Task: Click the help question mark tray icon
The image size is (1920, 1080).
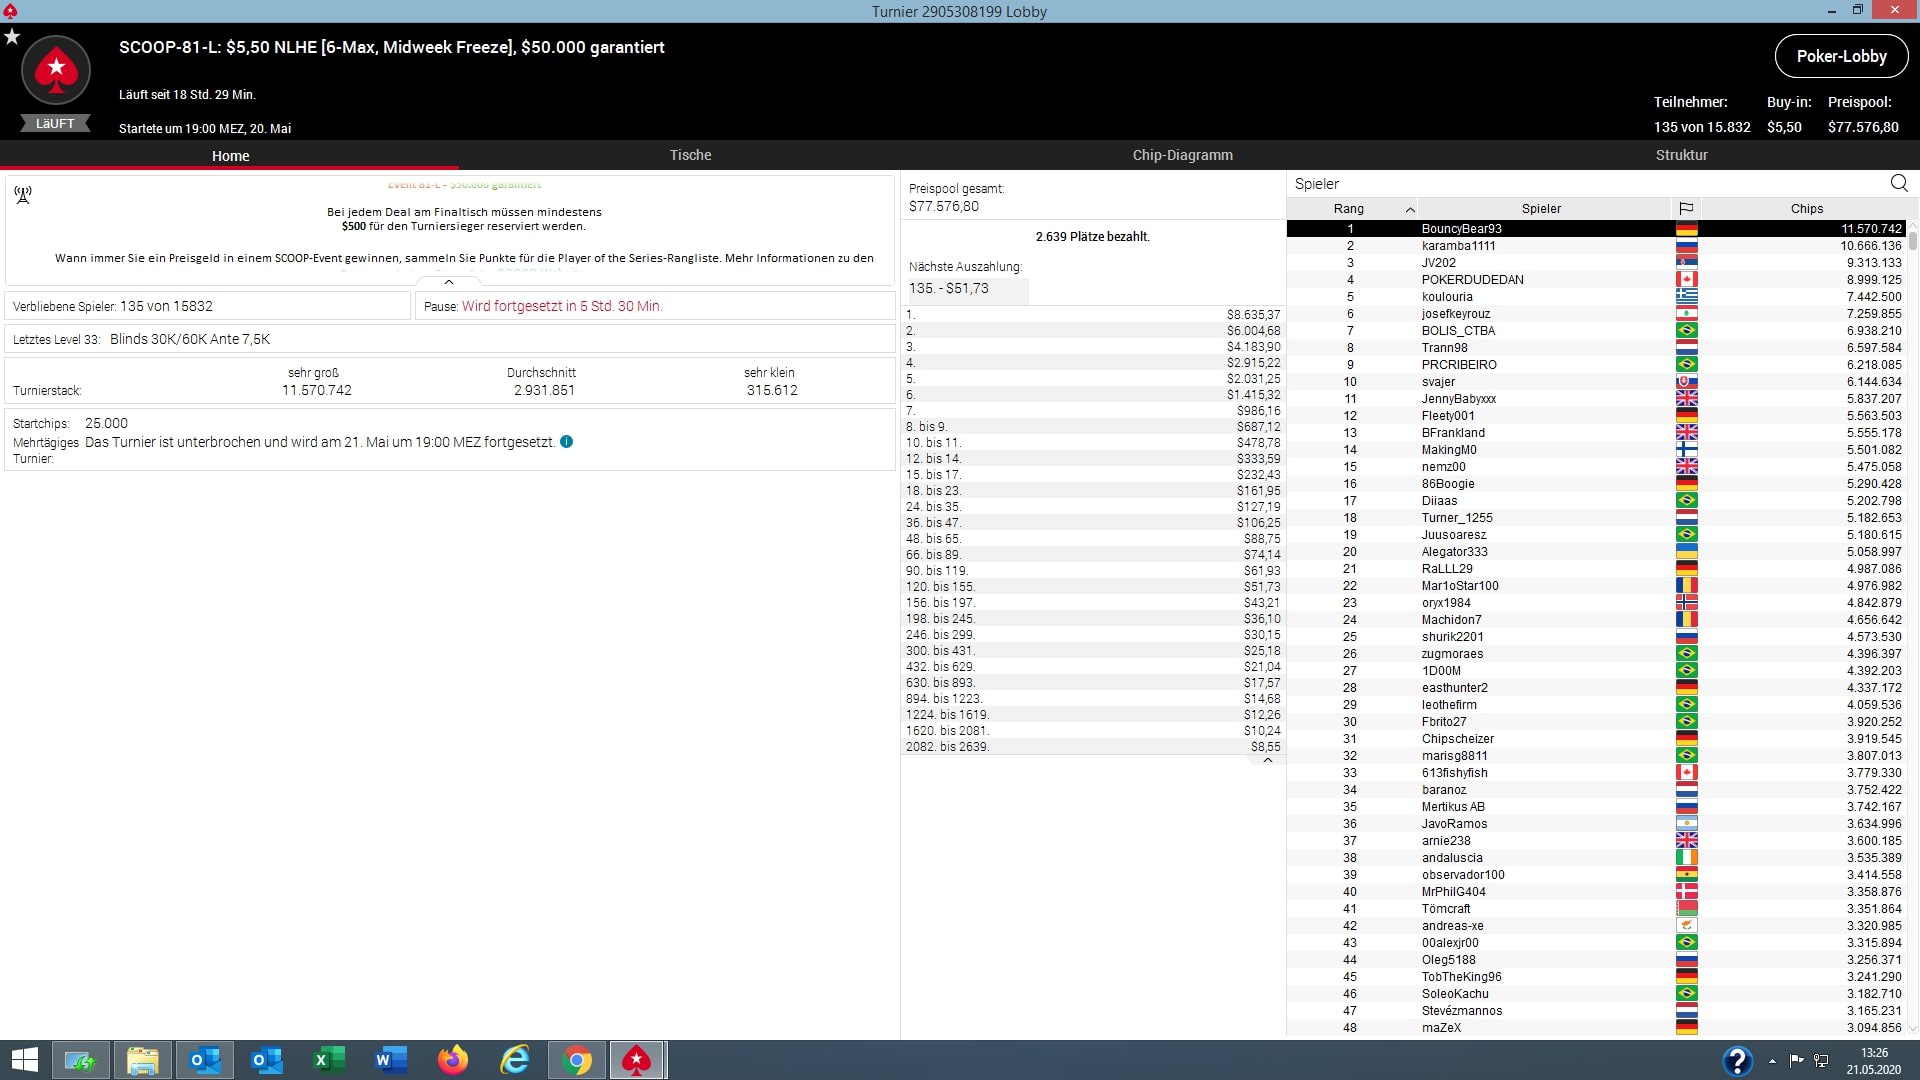Action: (x=1737, y=1060)
